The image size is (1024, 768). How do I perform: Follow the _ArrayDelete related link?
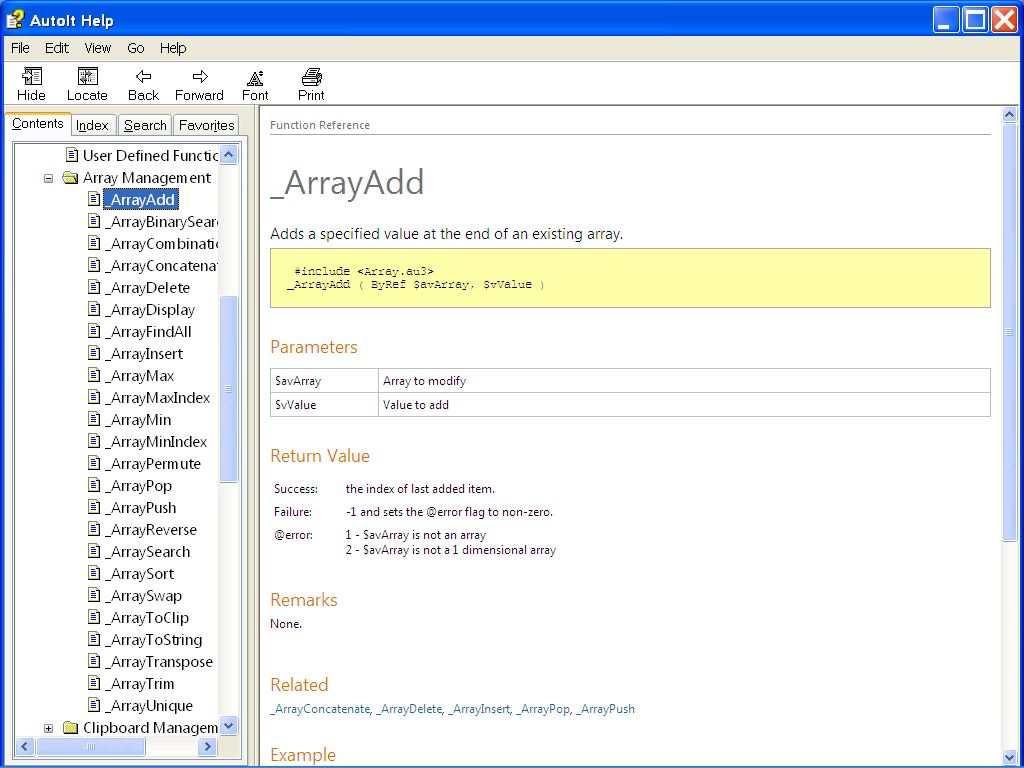tap(409, 709)
